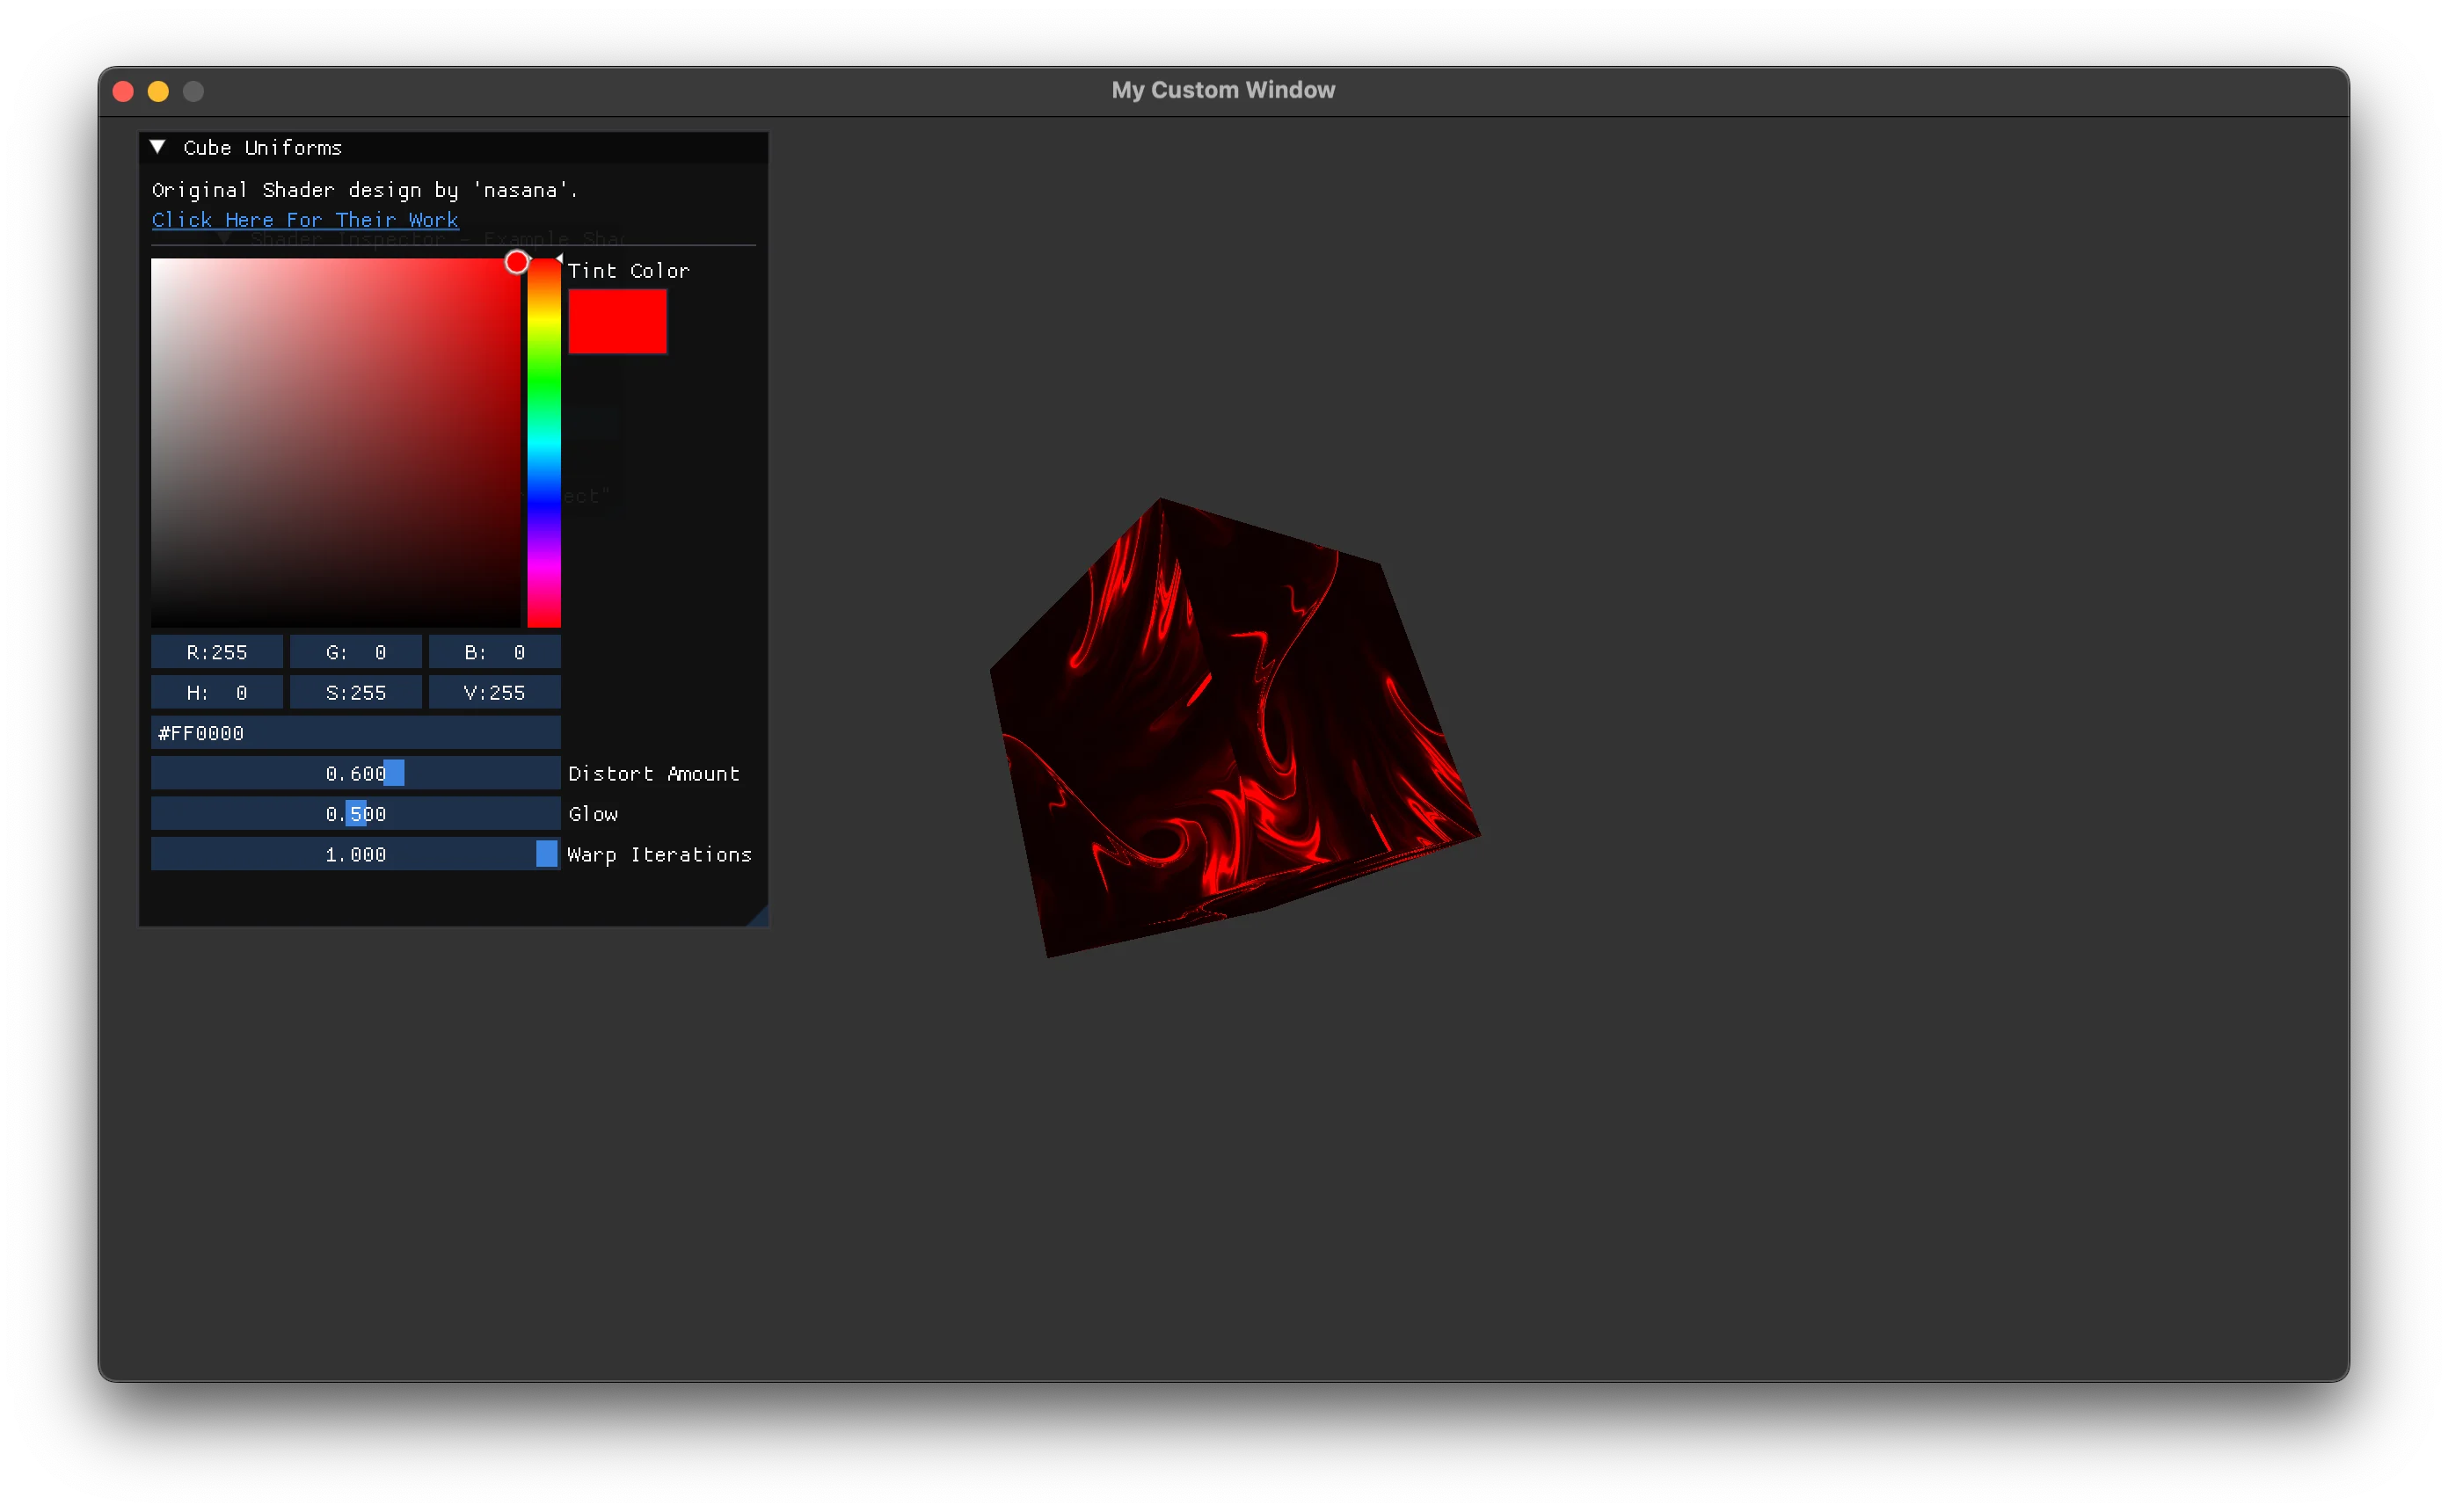Select the G: 0 green channel field
The width and height of the screenshot is (2448, 1512).
click(x=356, y=652)
